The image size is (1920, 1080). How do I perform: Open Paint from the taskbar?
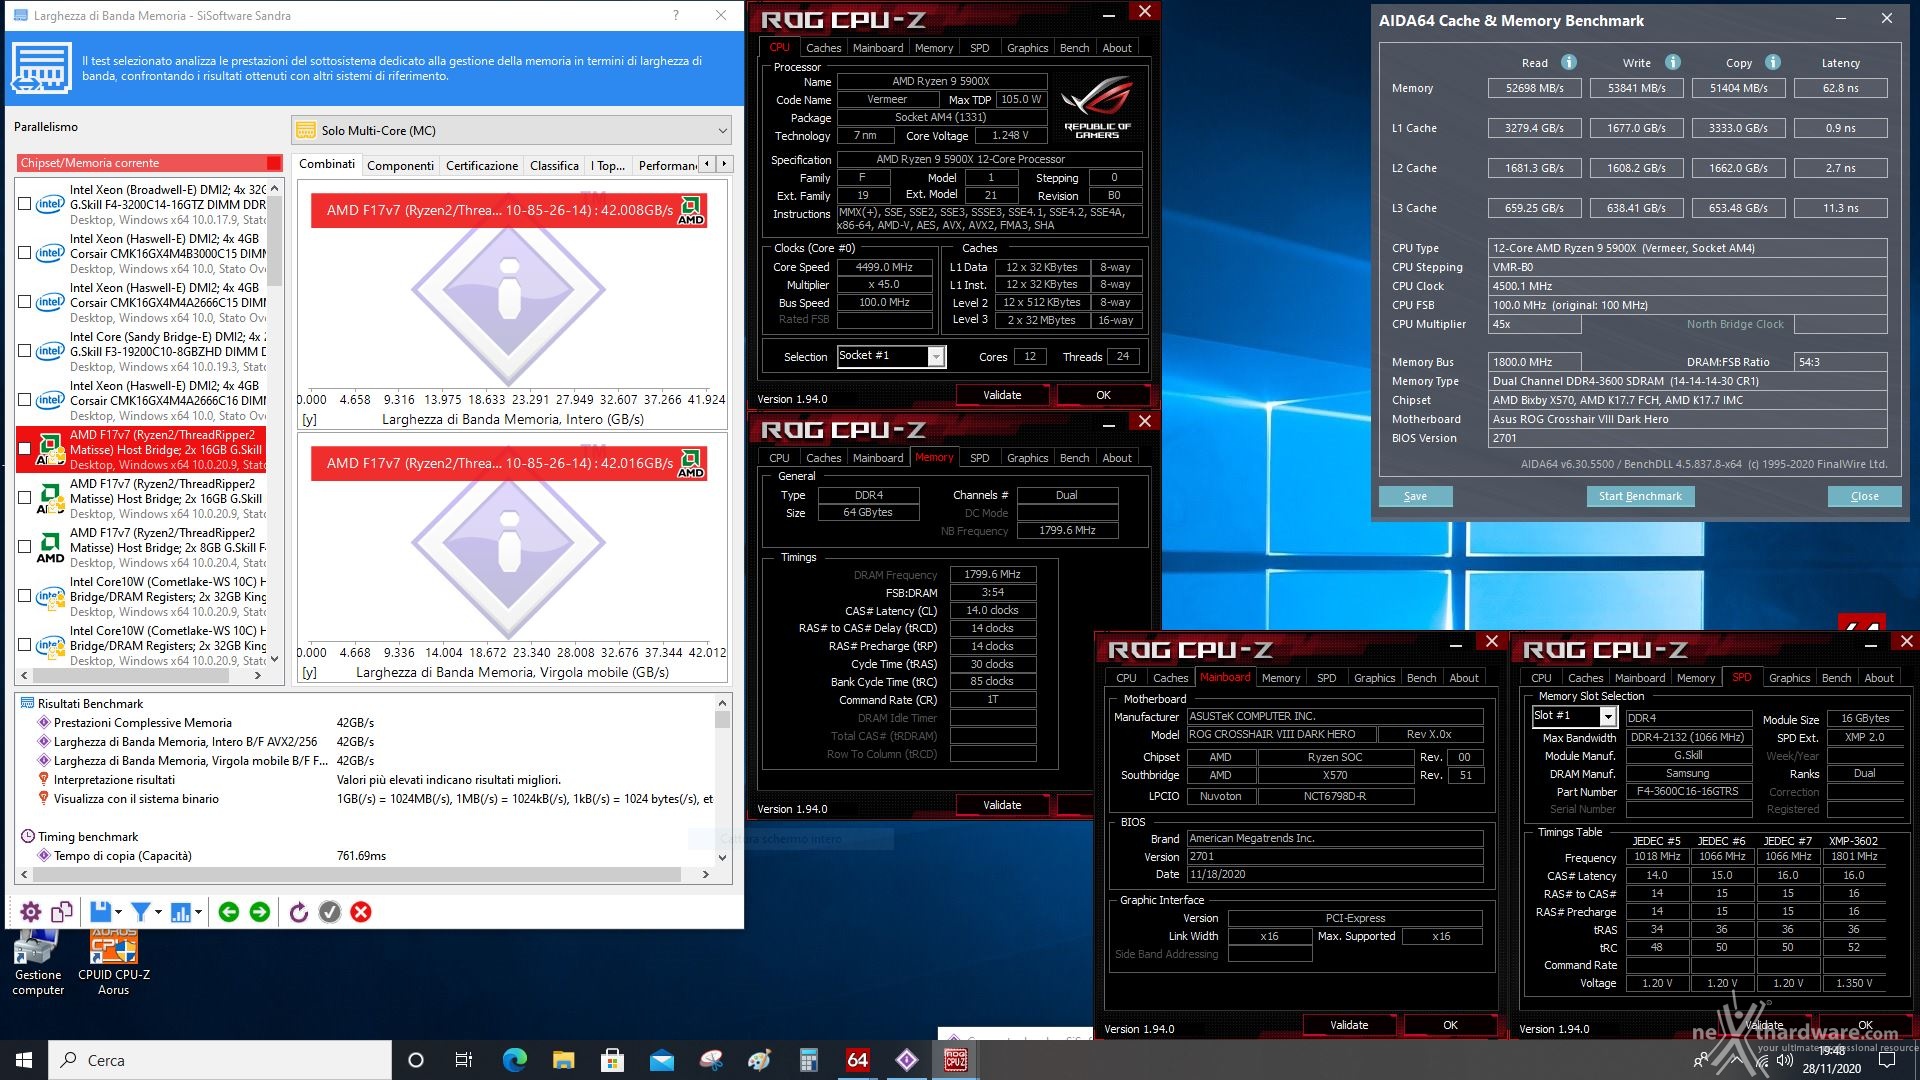click(x=760, y=1060)
